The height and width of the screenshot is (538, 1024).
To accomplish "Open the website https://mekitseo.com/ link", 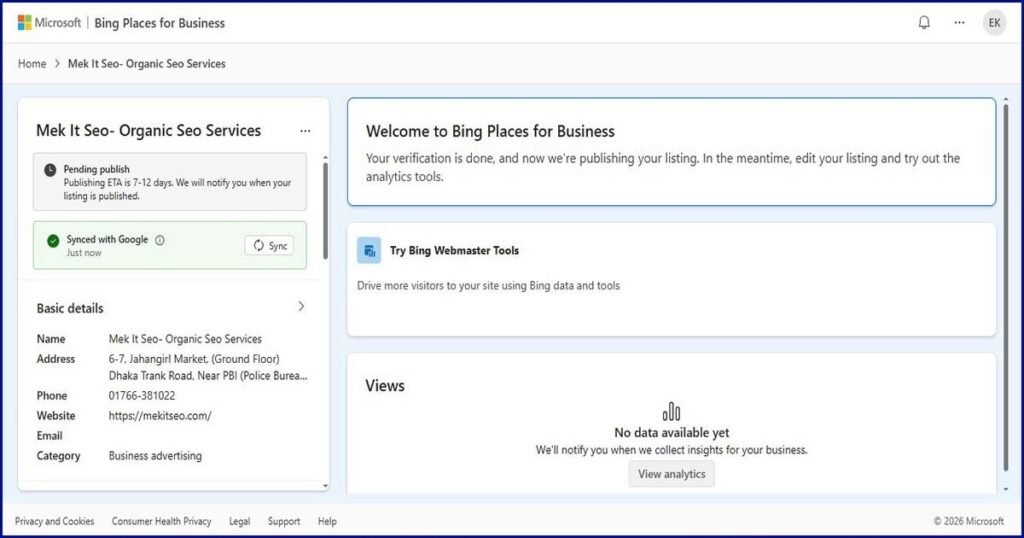I will pyautogui.click(x=160, y=415).
